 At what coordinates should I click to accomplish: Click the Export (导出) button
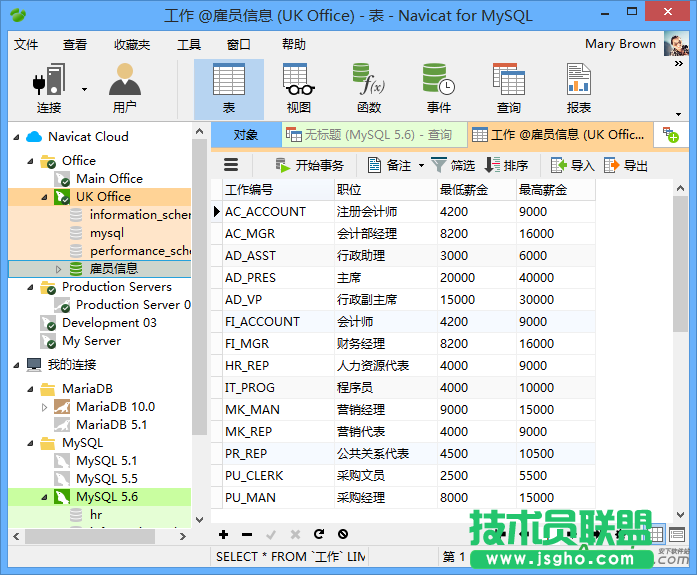(625, 165)
